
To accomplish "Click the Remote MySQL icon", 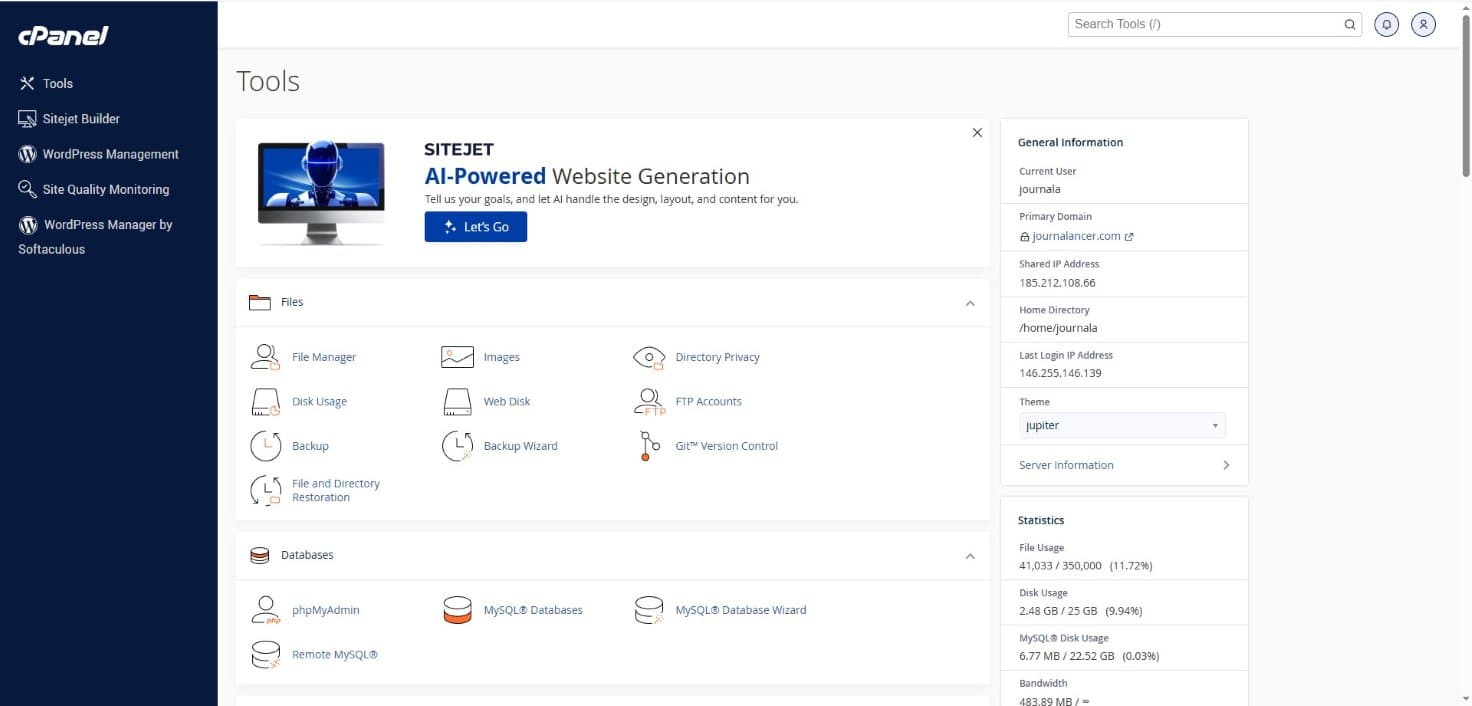I will click(x=265, y=655).
